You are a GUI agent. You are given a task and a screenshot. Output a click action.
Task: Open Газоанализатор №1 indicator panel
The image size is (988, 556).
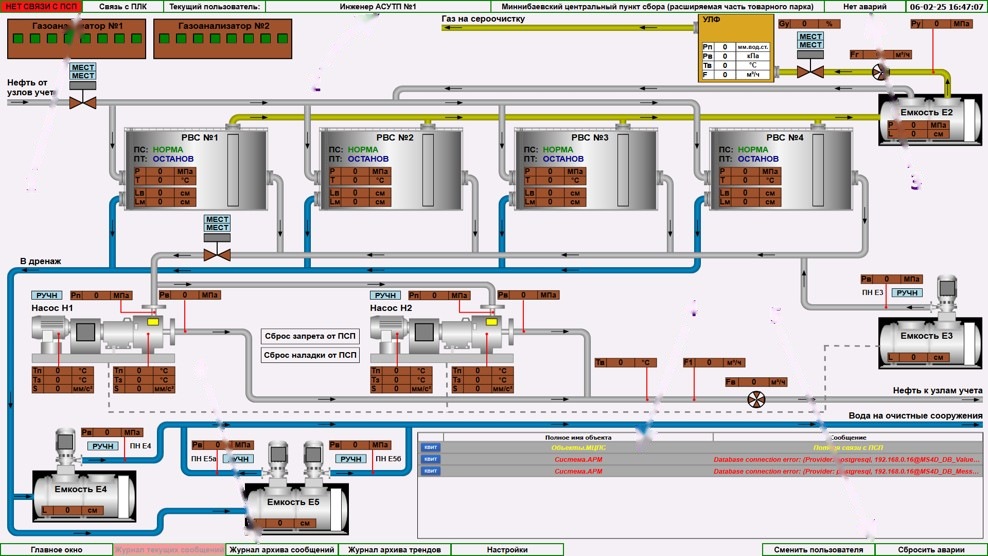(x=76, y=38)
